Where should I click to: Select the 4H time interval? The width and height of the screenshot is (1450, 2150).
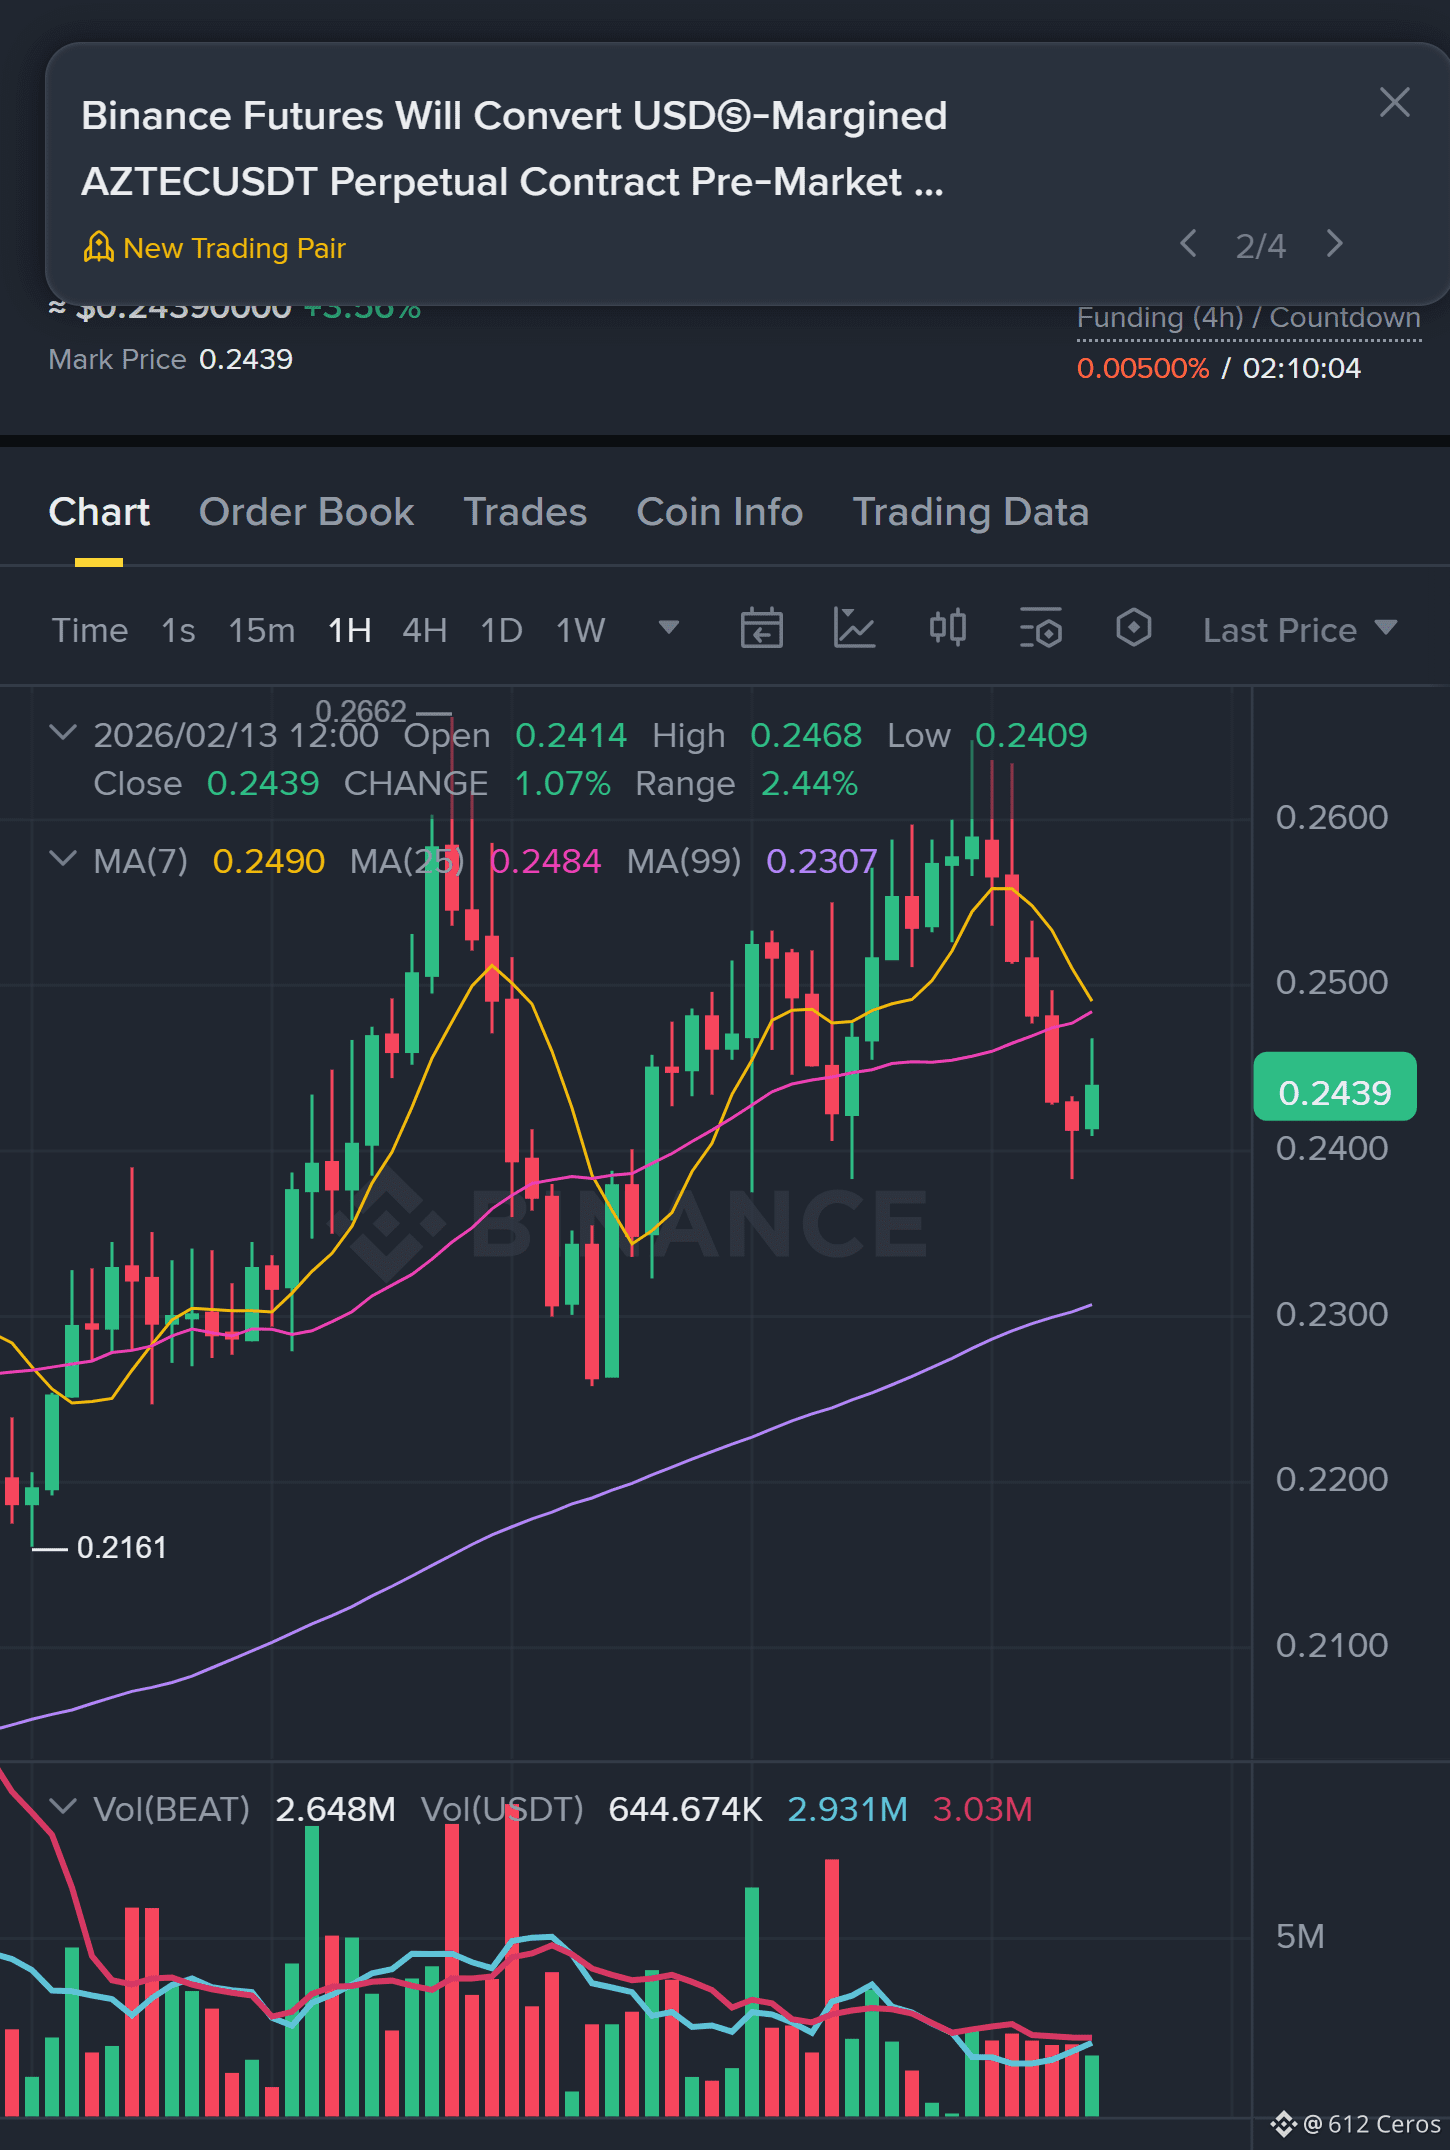[x=424, y=630]
